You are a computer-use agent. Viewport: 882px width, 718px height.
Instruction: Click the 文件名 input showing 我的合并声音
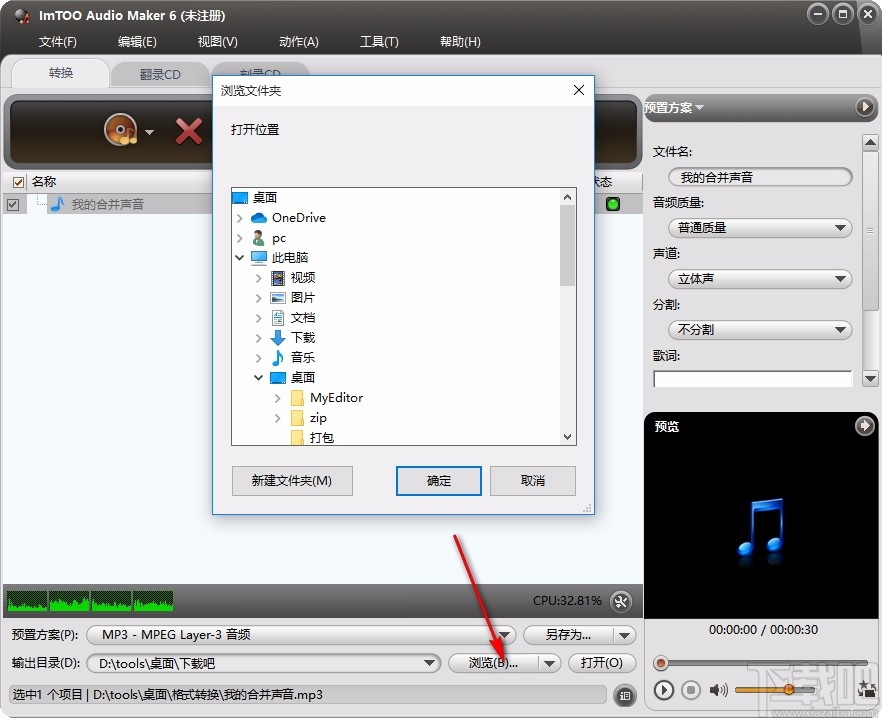758,177
